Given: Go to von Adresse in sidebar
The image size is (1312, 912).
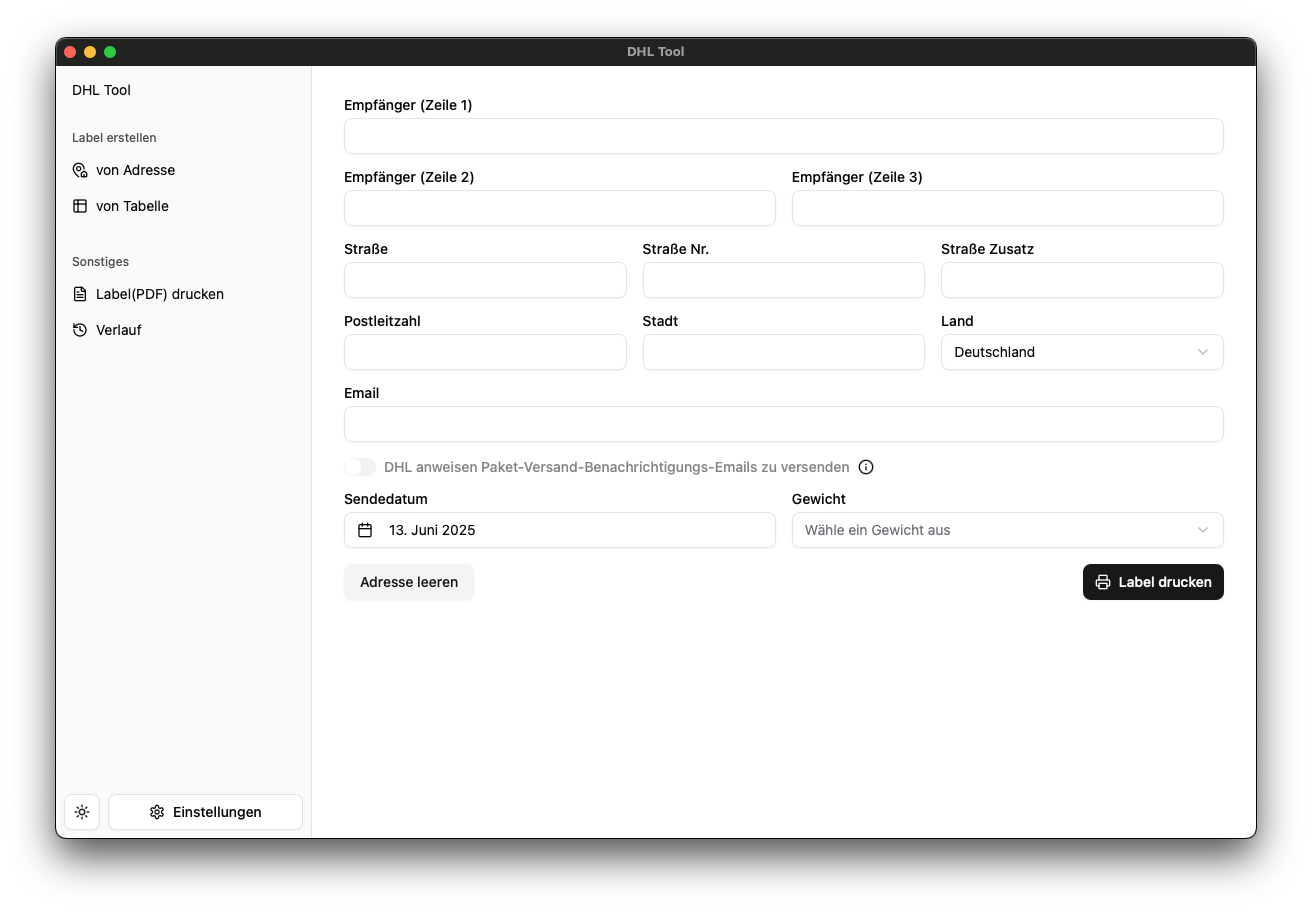Looking at the screenshot, I should 184,170.
